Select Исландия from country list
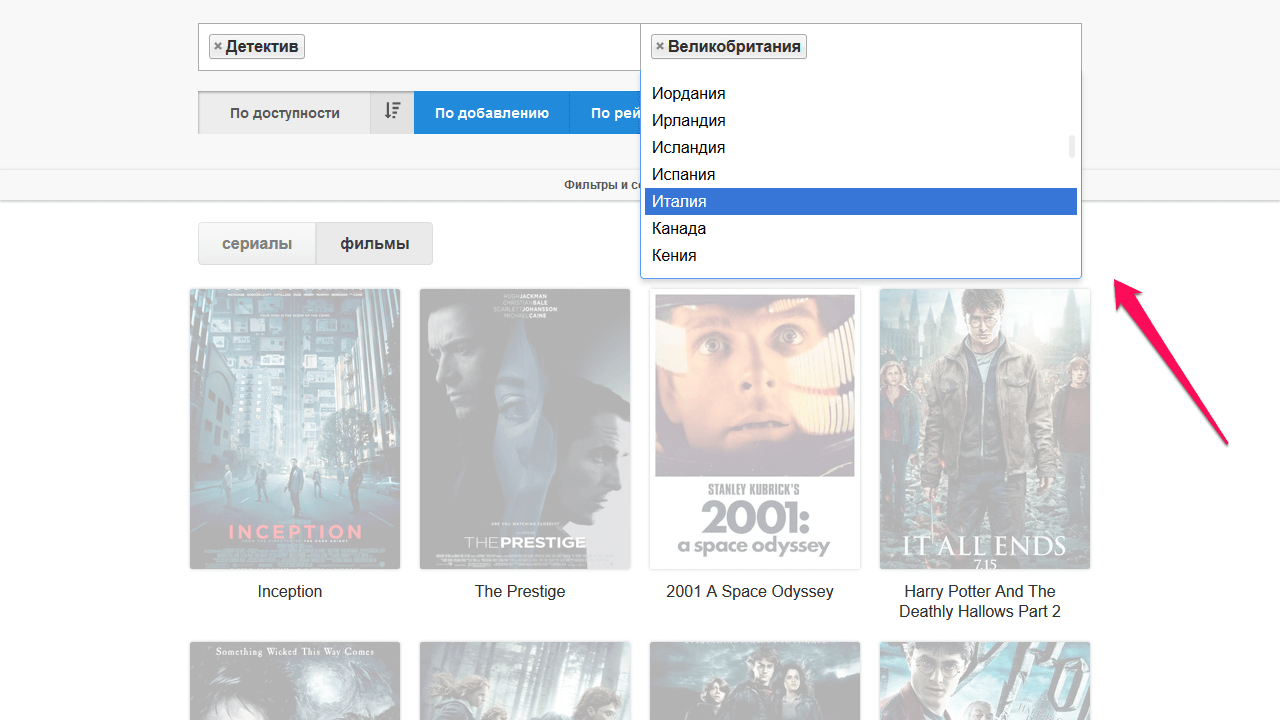1280x720 pixels. tap(861, 147)
